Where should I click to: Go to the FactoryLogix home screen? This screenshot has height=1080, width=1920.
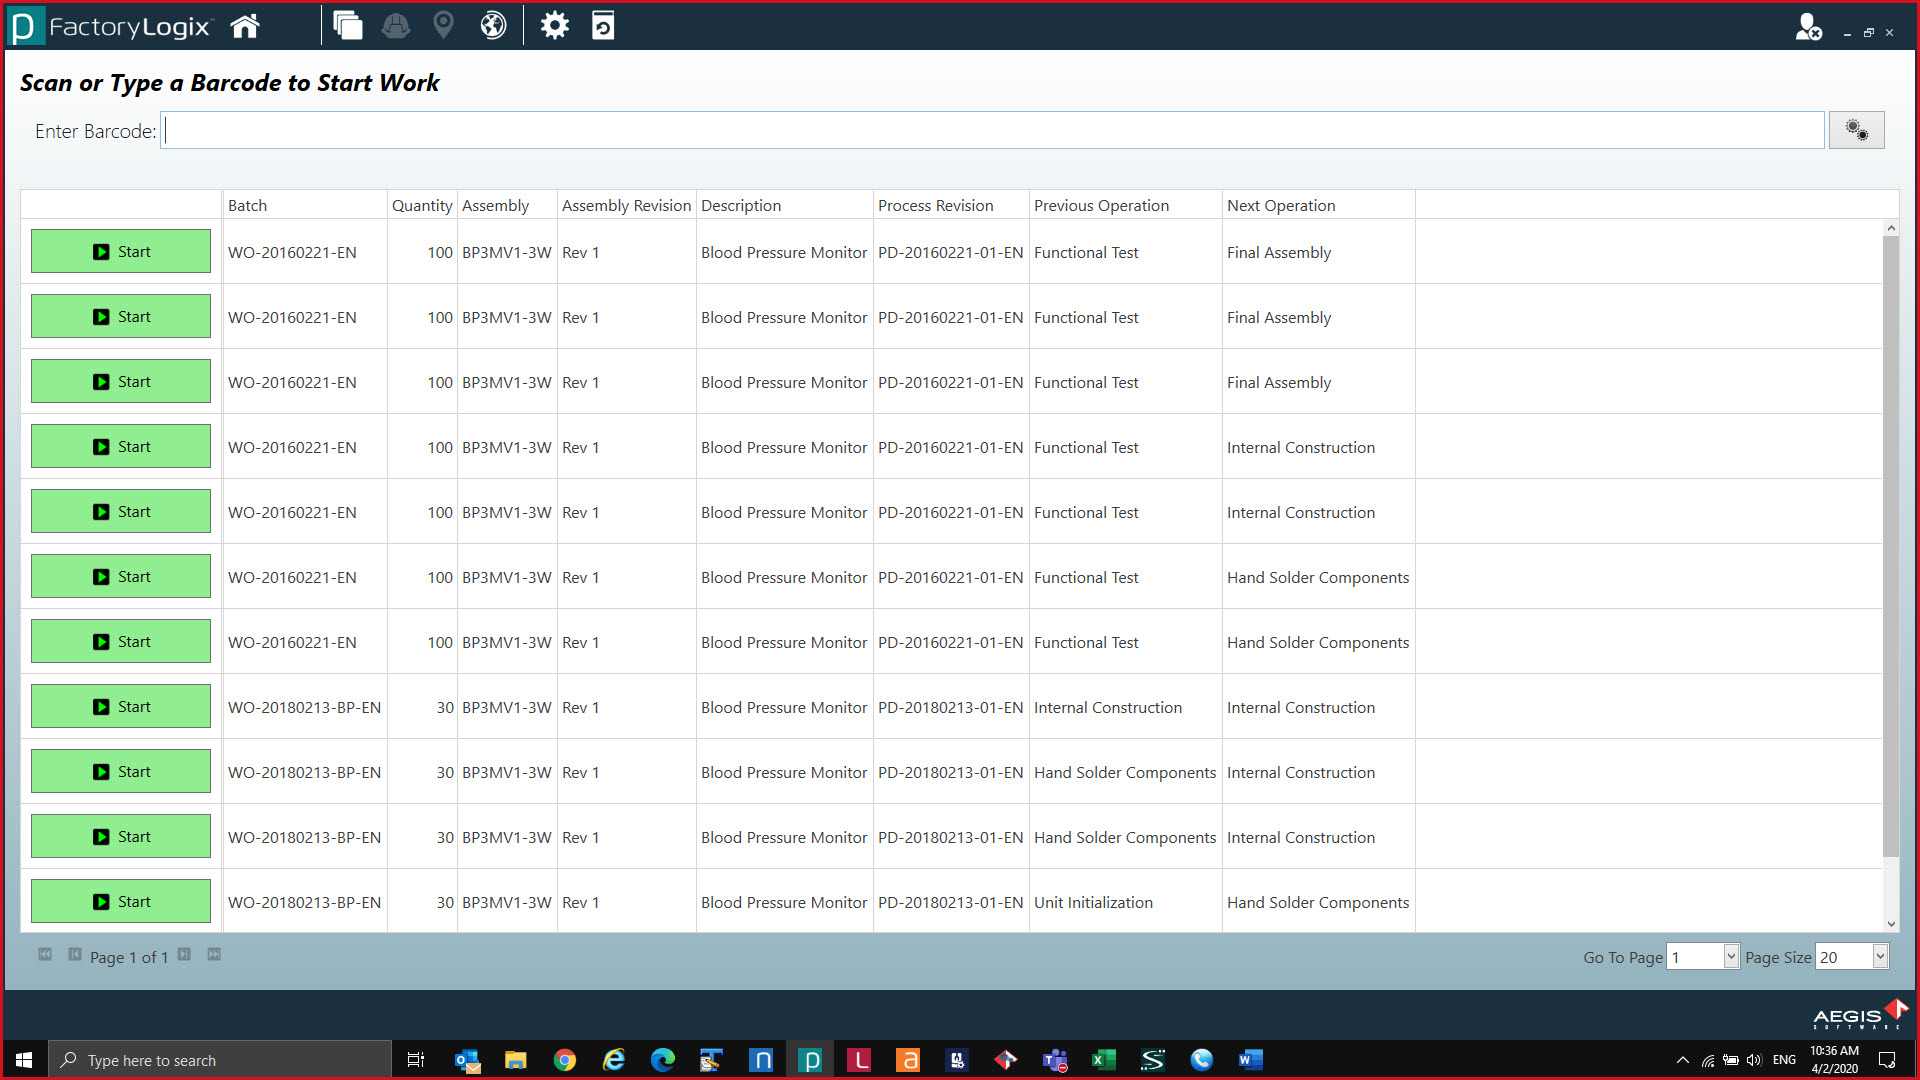coord(245,26)
